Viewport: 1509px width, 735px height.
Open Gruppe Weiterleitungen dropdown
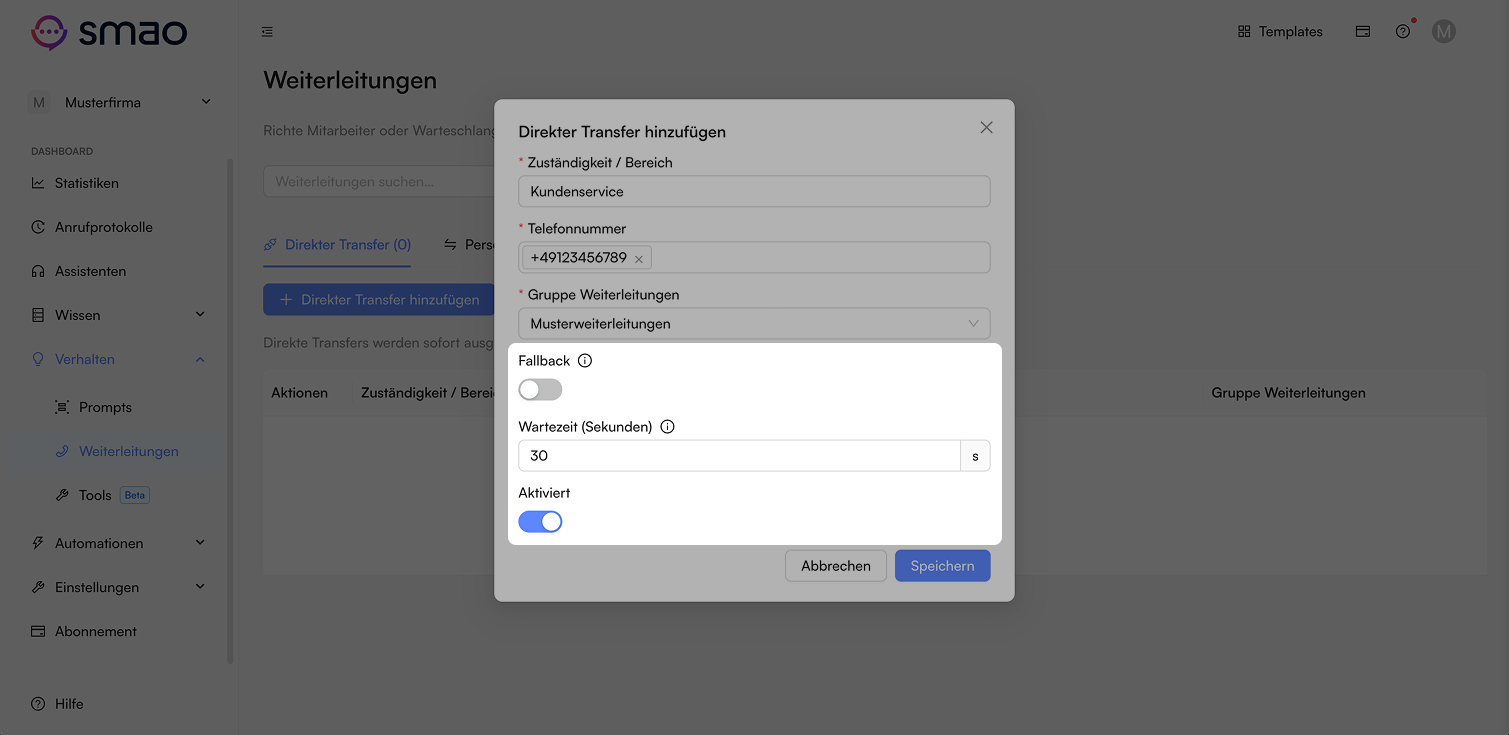click(x=754, y=323)
